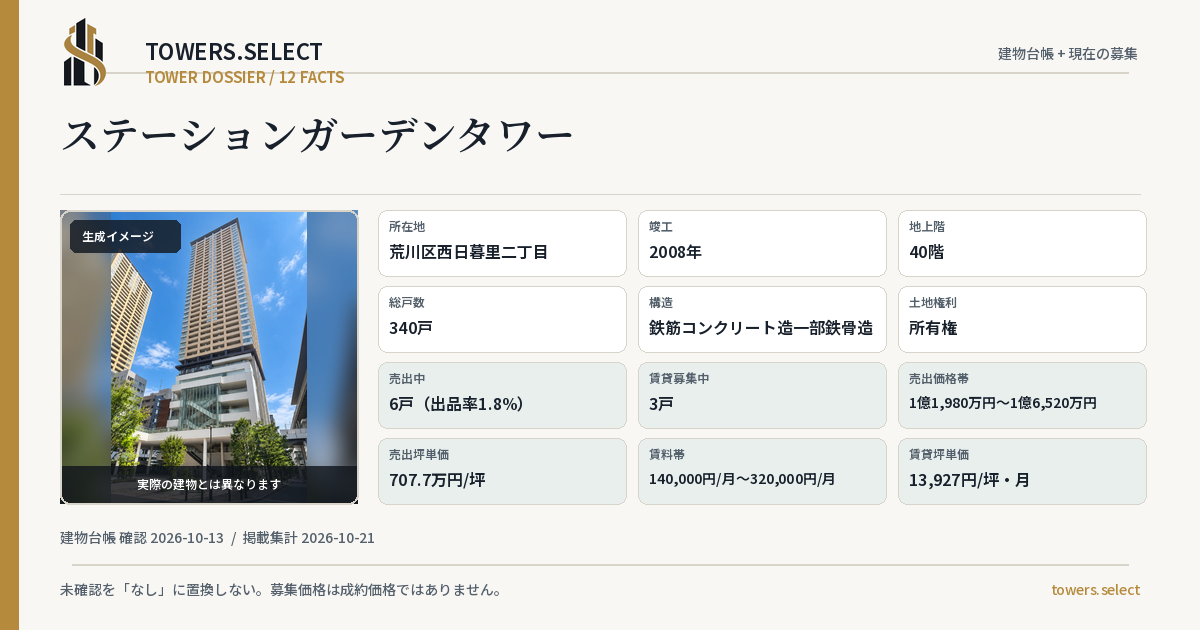This screenshot has height=630, width=1200.
Task: Click the 実際の建物とは異なります caption
Action: (x=209, y=484)
